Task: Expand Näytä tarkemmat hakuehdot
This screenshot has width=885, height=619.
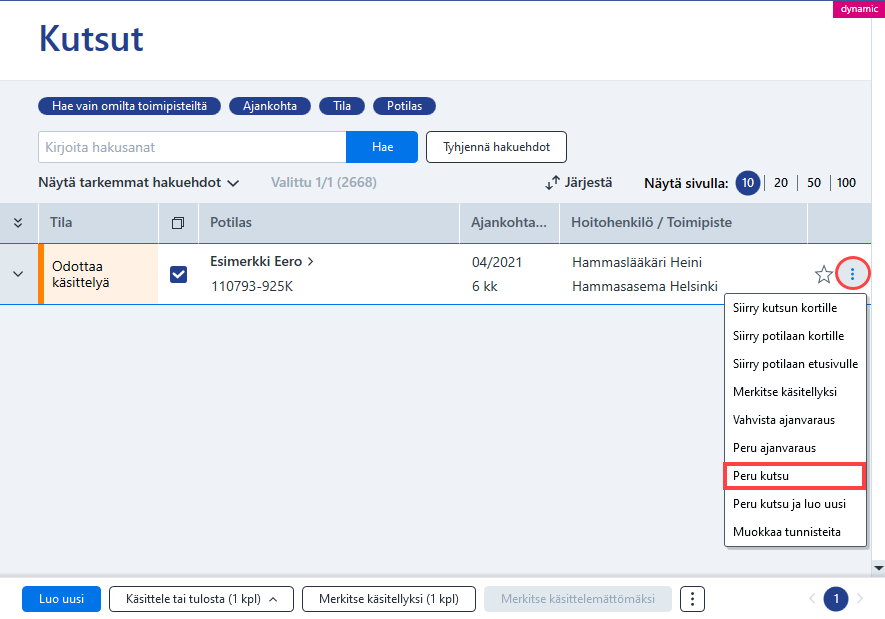Action: click(138, 182)
